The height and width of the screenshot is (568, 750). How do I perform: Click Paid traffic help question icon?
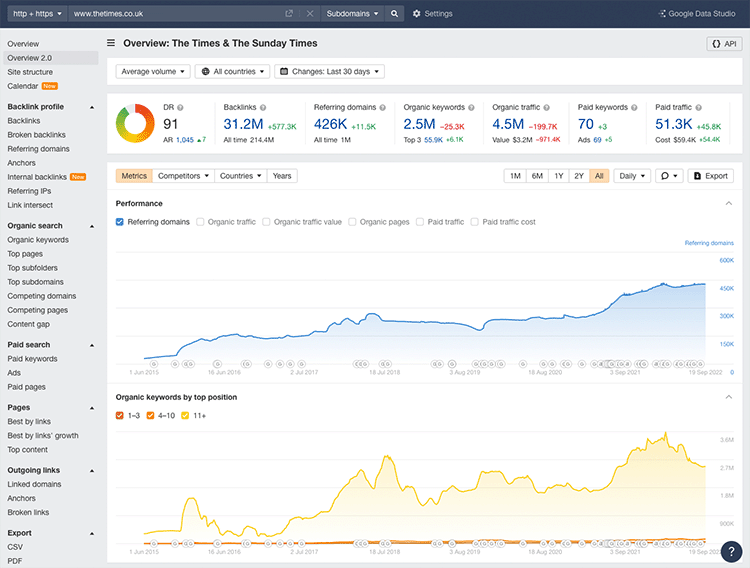click(x=698, y=108)
